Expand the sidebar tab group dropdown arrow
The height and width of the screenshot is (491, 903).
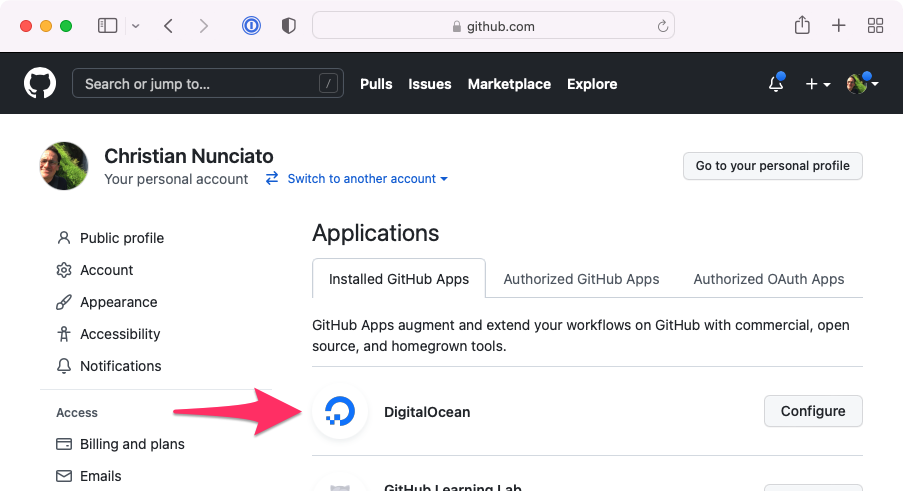click(x=135, y=26)
